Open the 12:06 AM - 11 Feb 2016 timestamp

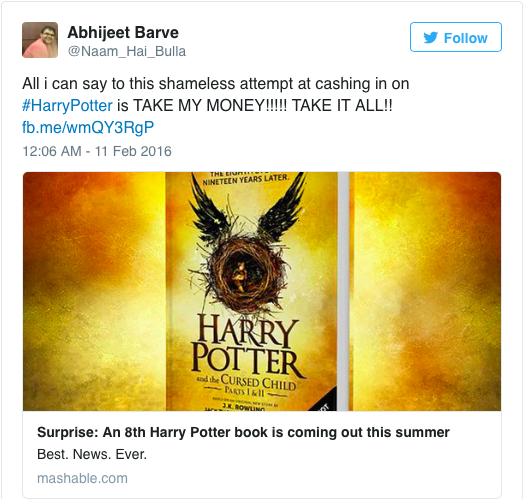coord(97,151)
